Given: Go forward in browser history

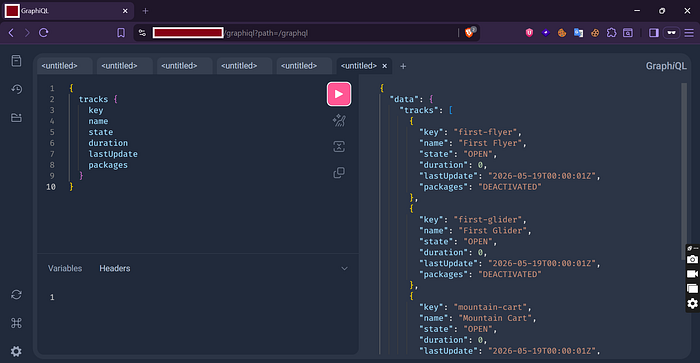Looking at the screenshot, I should point(27,33).
